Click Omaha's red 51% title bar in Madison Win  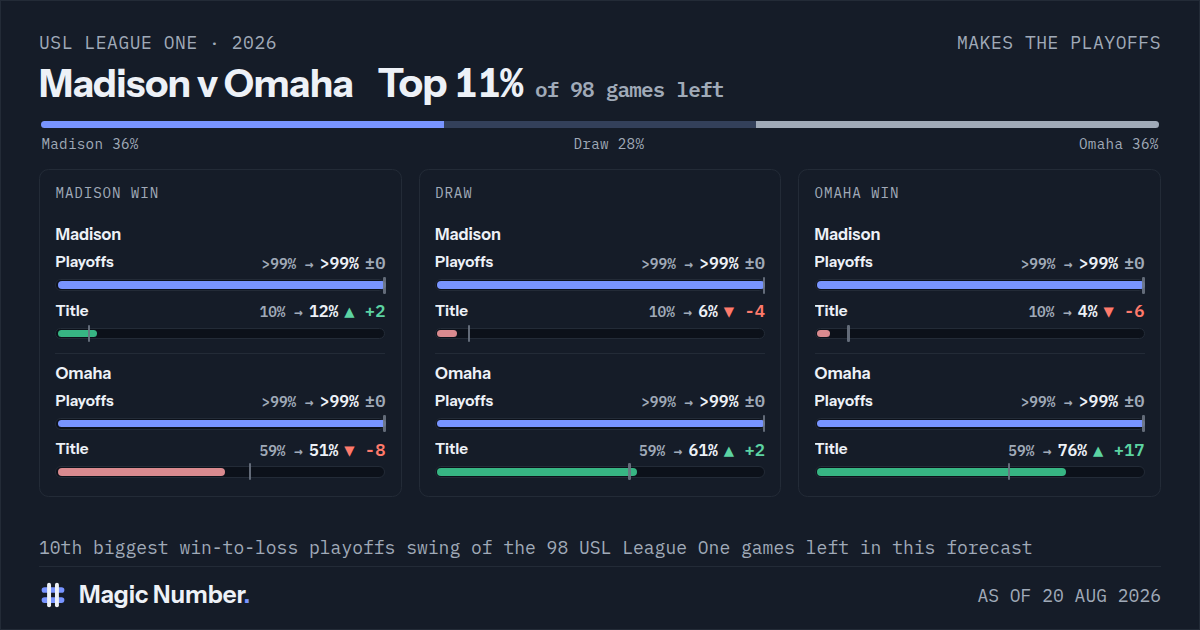tap(141, 472)
